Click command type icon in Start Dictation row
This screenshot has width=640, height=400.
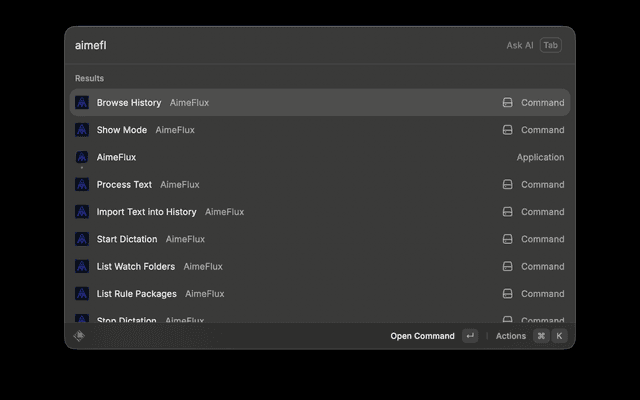(x=507, y=239)
